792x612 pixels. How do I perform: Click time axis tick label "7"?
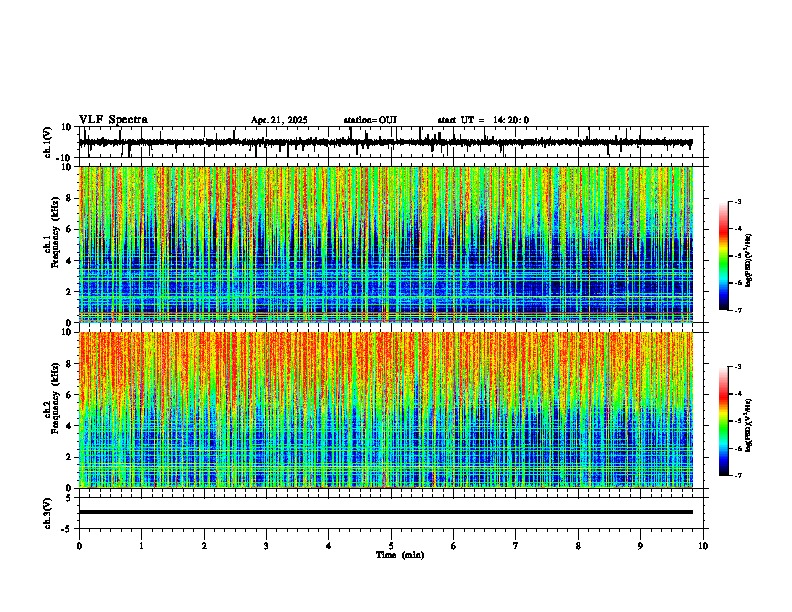tap(516, 546)
